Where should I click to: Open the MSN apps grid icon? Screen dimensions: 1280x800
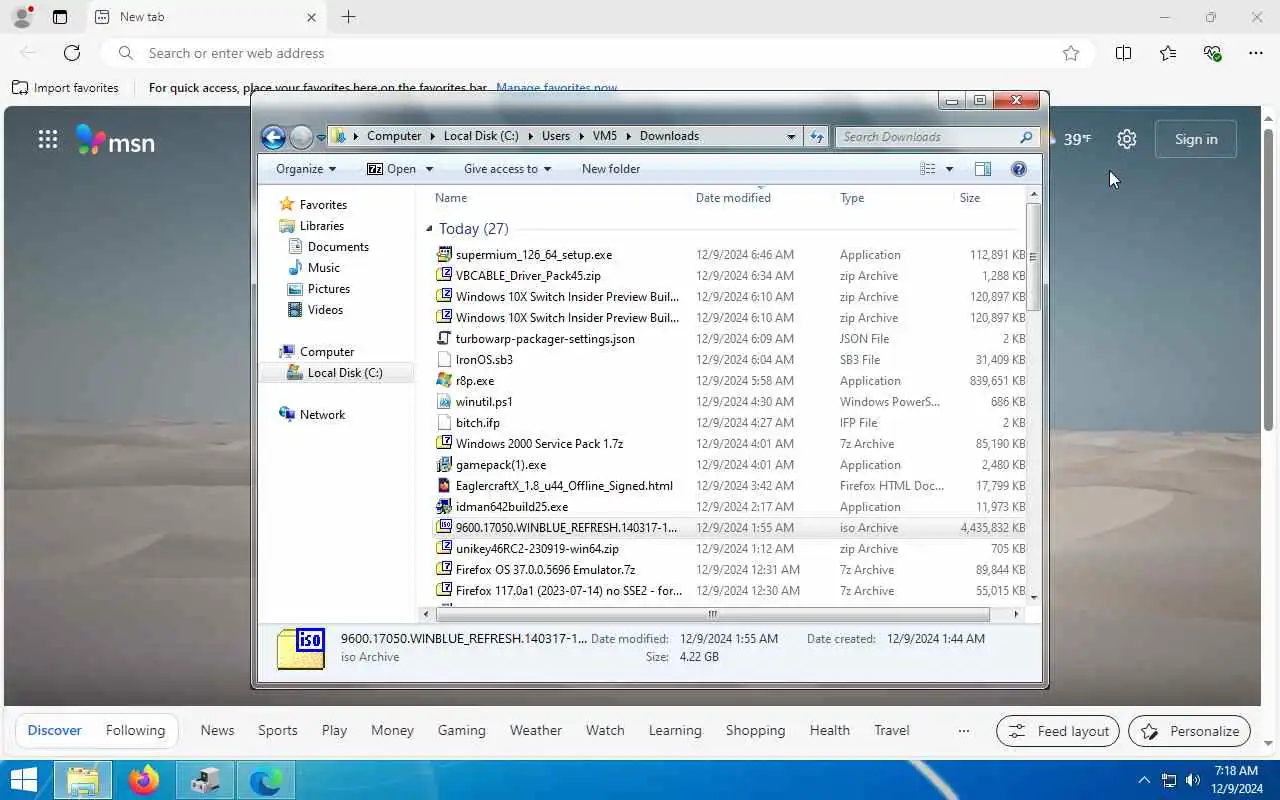pos(48,139)
